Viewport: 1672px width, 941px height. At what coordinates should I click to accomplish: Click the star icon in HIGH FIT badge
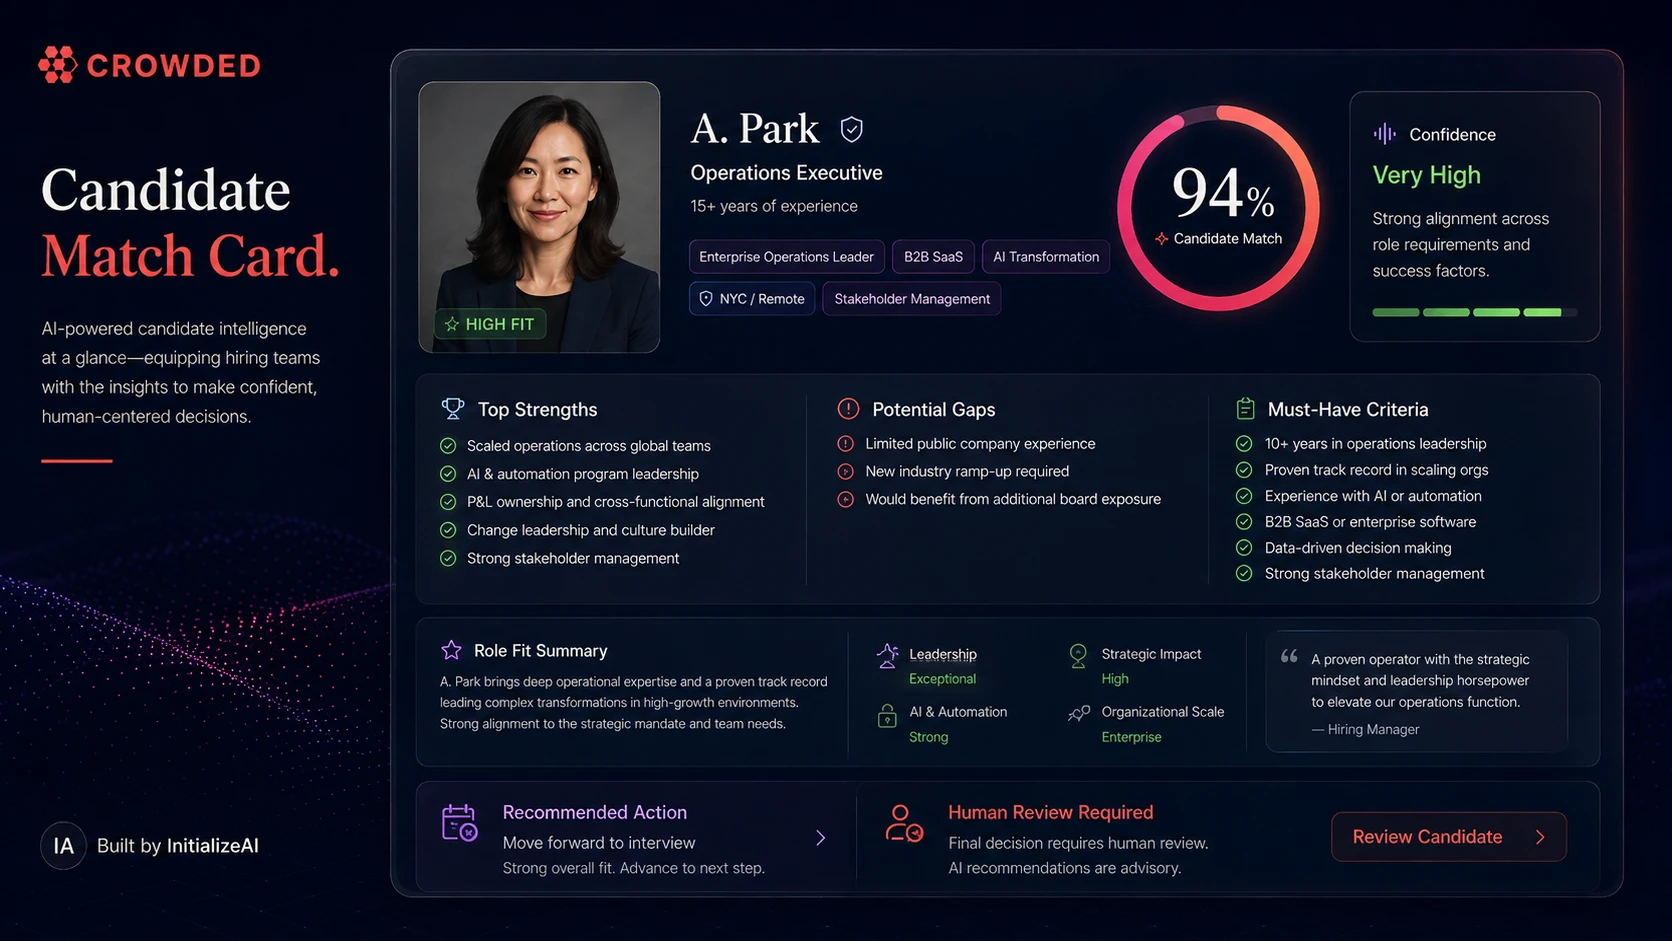tap(452, 324)
